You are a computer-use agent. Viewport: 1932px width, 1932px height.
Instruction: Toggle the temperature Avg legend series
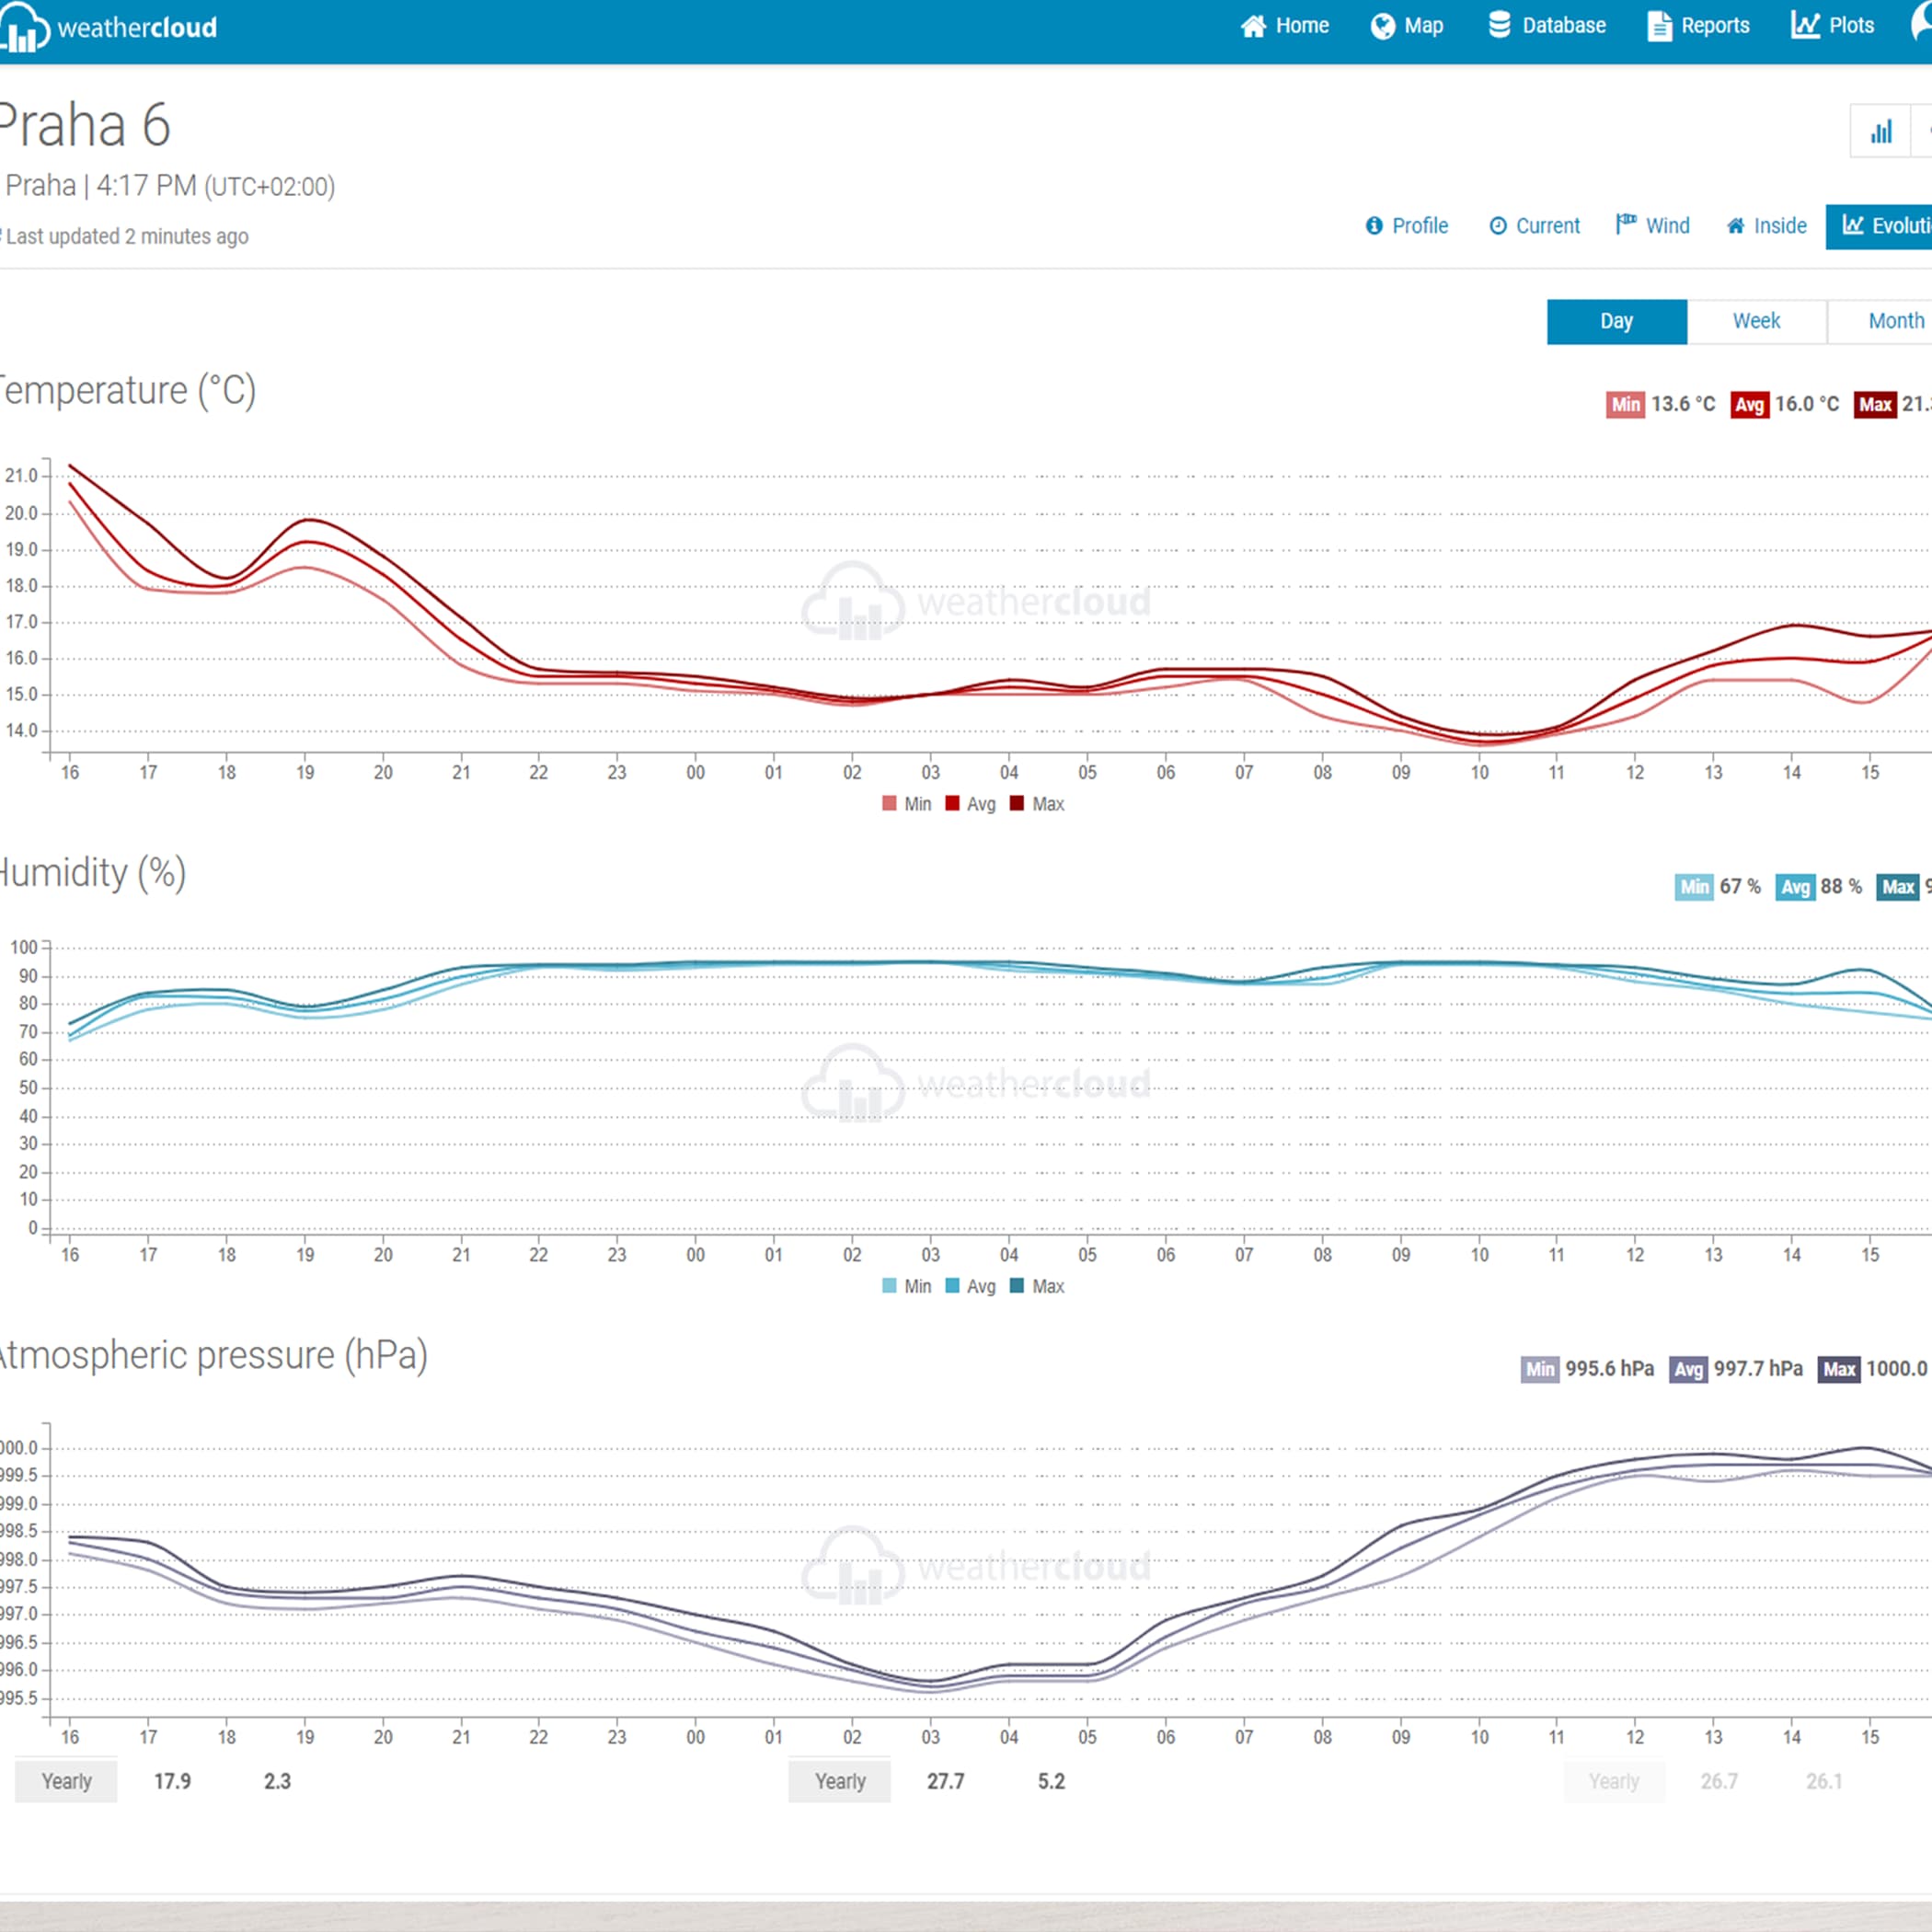click(970, 804)
